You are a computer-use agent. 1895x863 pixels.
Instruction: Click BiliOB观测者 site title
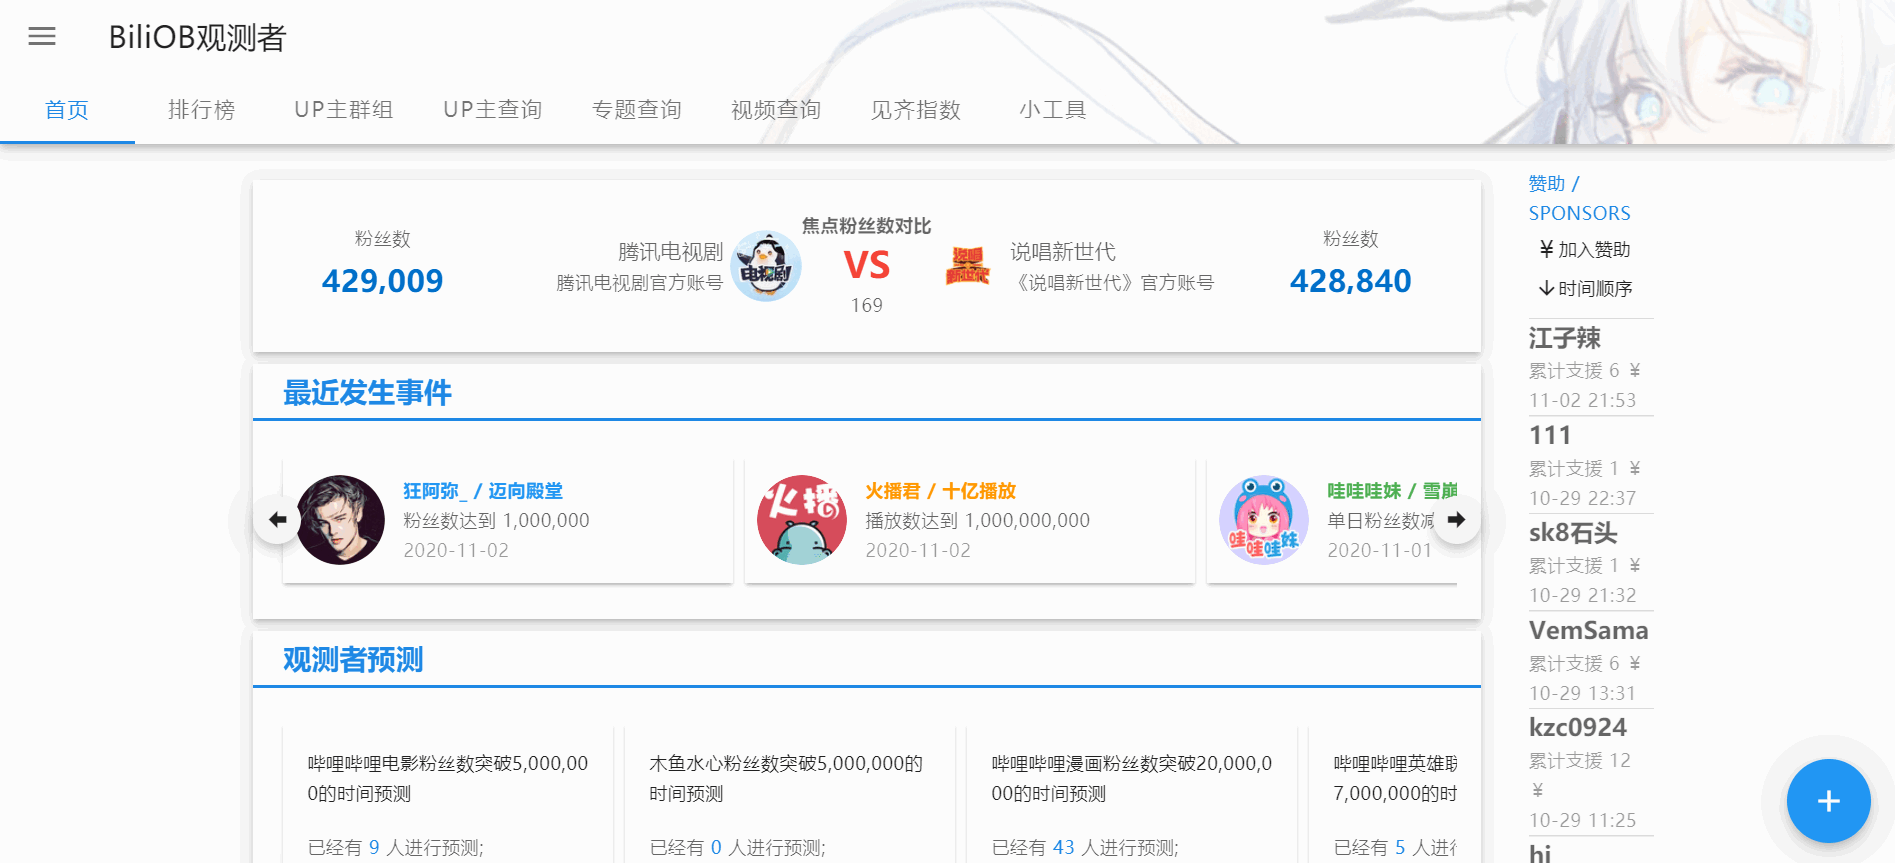pos(198,38)
